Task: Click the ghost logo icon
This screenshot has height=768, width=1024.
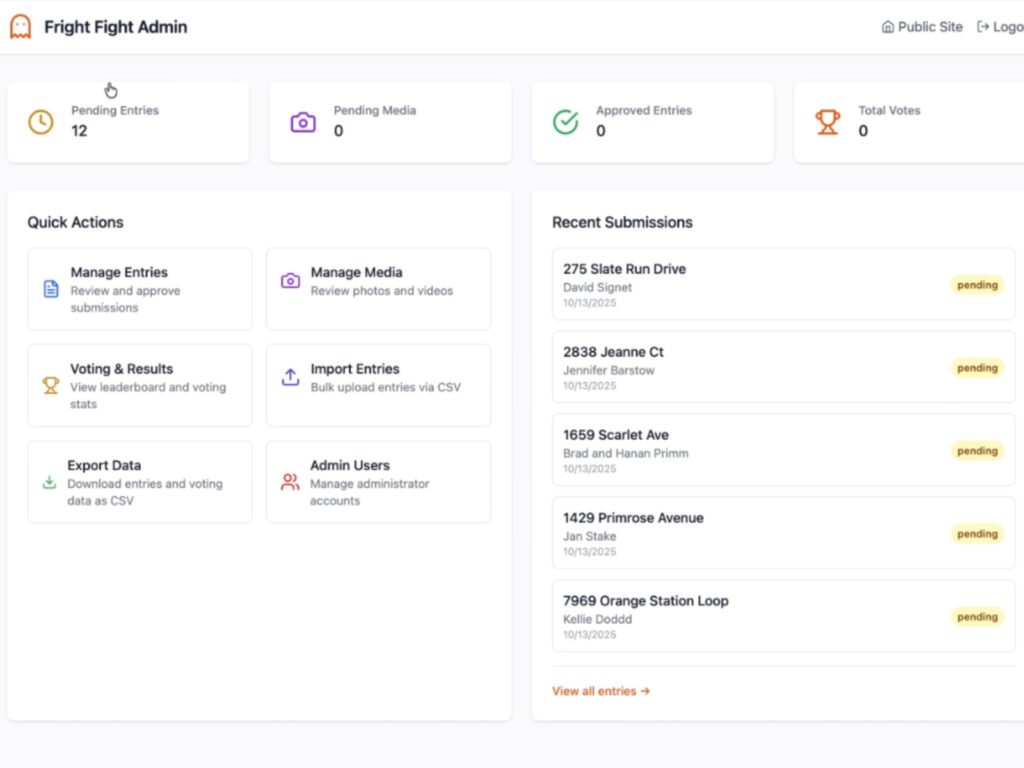Action: (x=20, y=27)
